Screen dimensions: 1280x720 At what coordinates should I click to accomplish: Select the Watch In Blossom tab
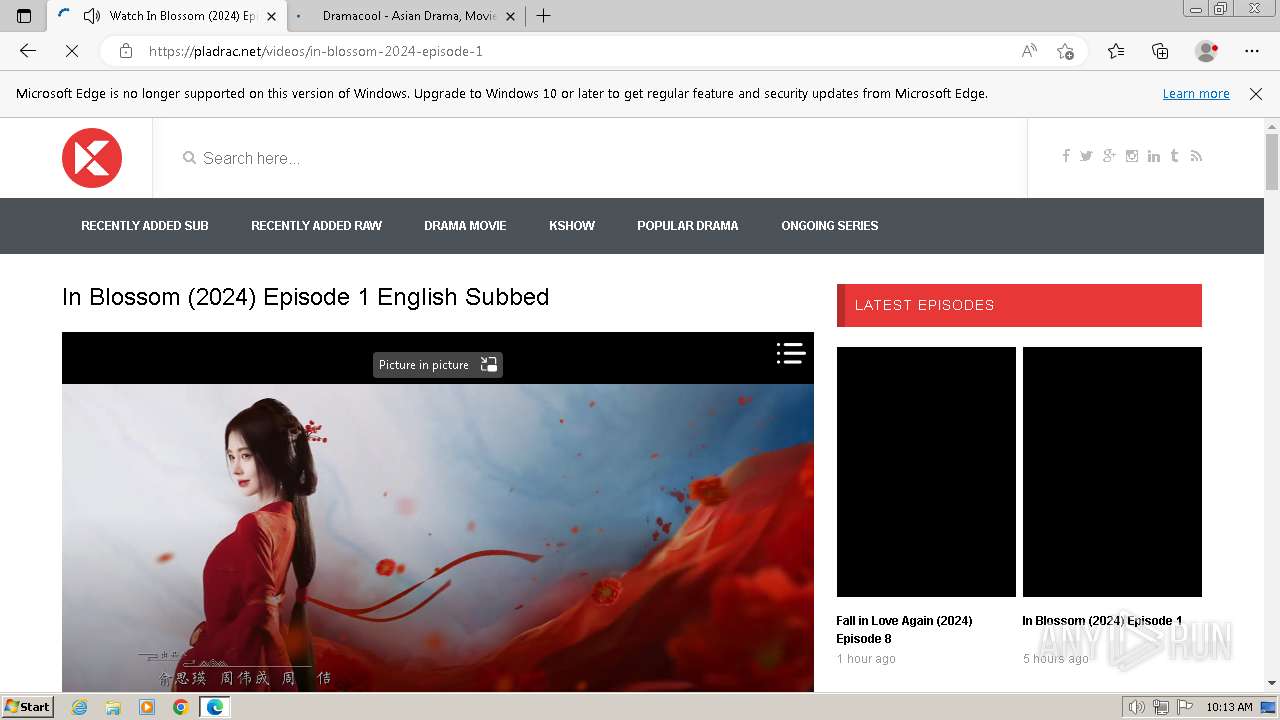[x=168, y=16]
